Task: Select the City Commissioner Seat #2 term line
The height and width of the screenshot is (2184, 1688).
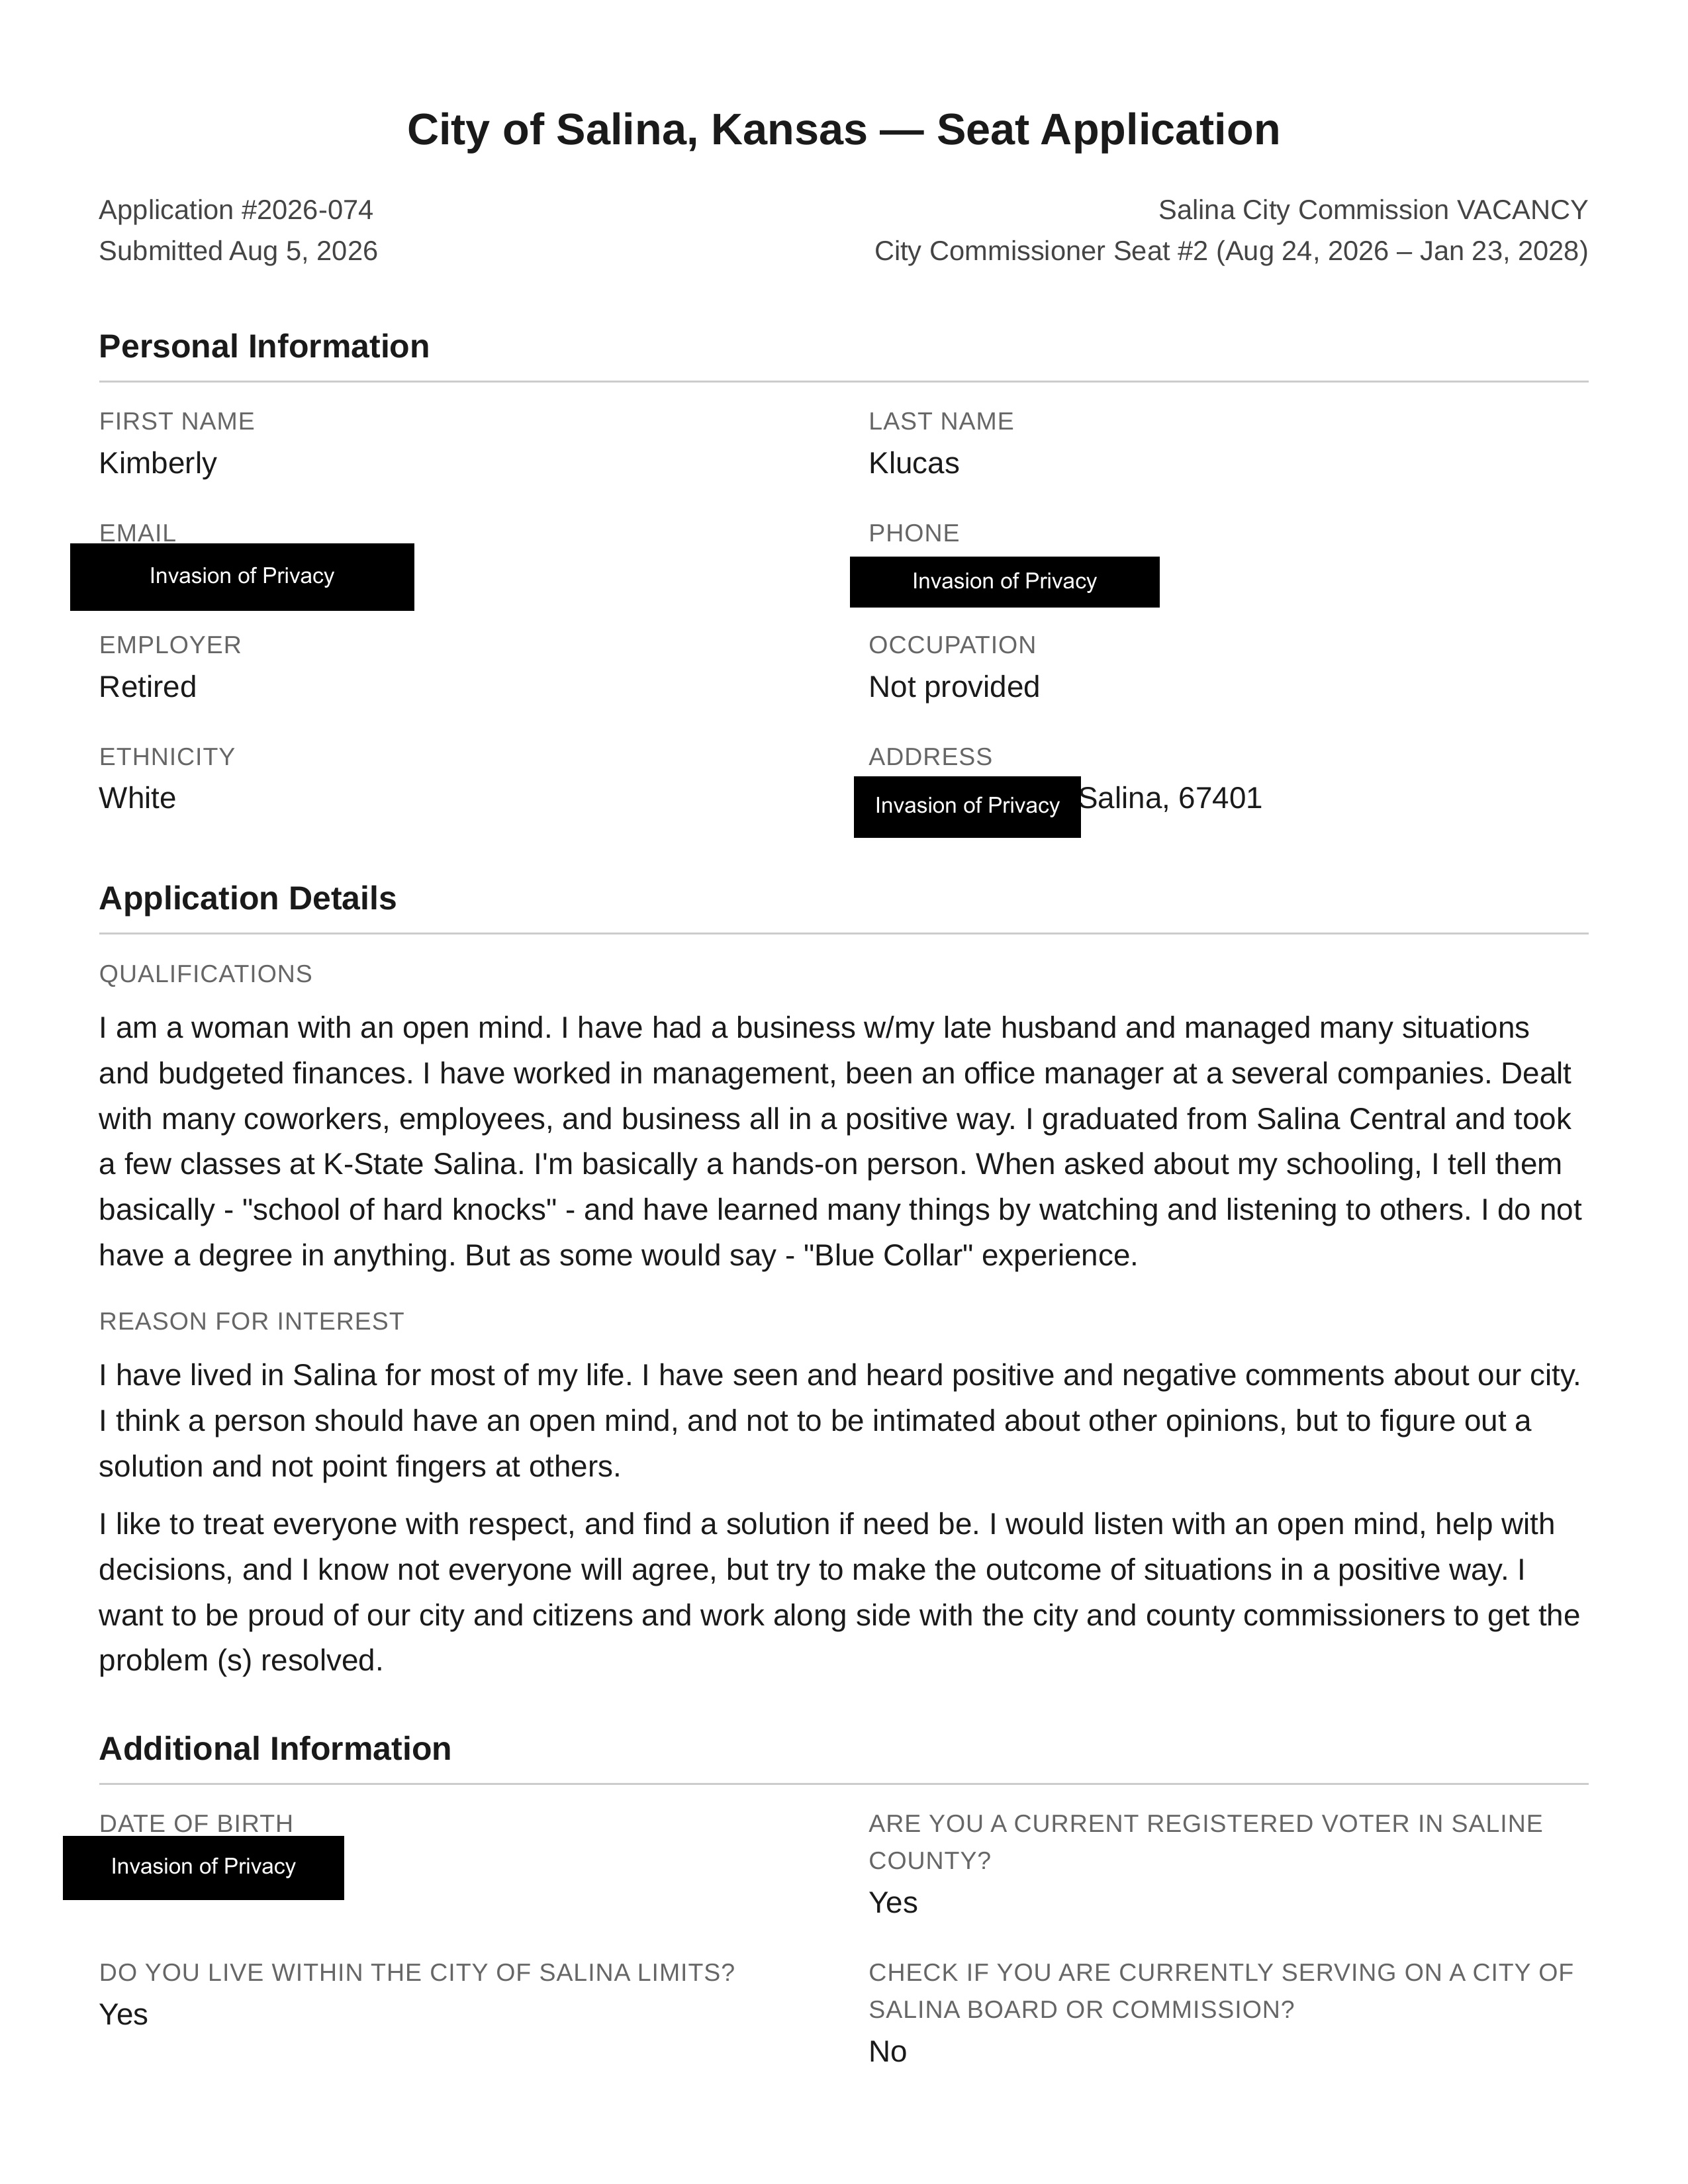Action: coord(1231,251)
